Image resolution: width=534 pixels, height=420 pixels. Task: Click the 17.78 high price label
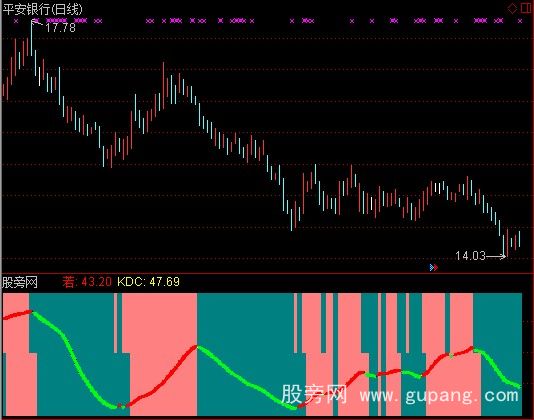click(x=60, y=28)
